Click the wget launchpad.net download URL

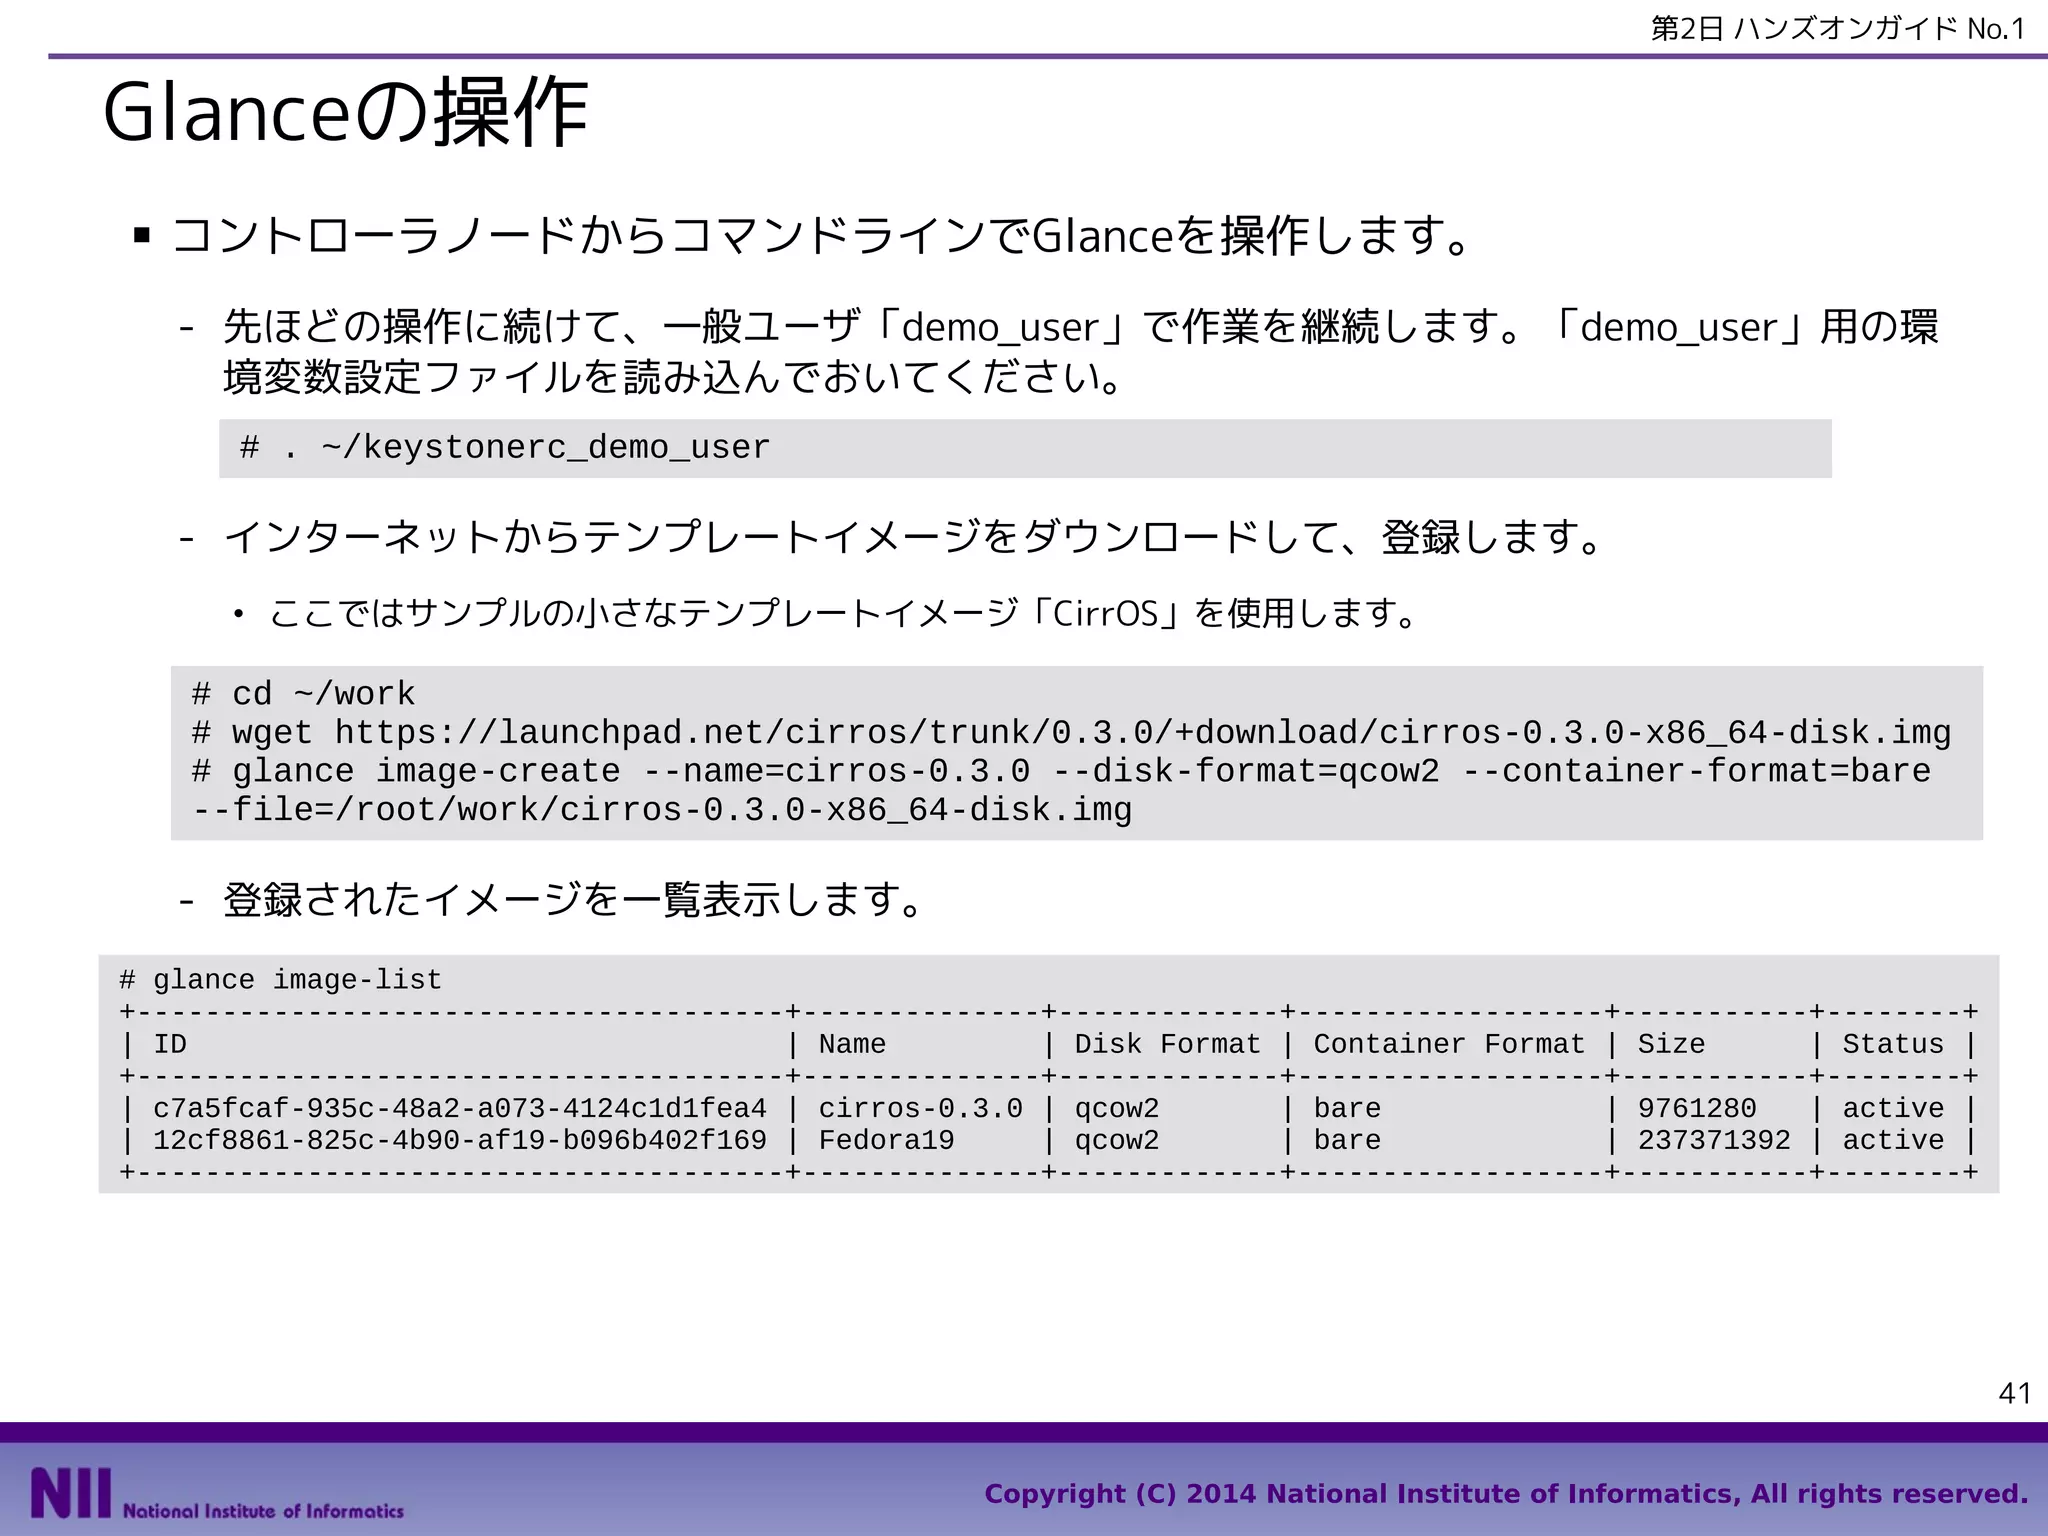[x=1142, y=733]
